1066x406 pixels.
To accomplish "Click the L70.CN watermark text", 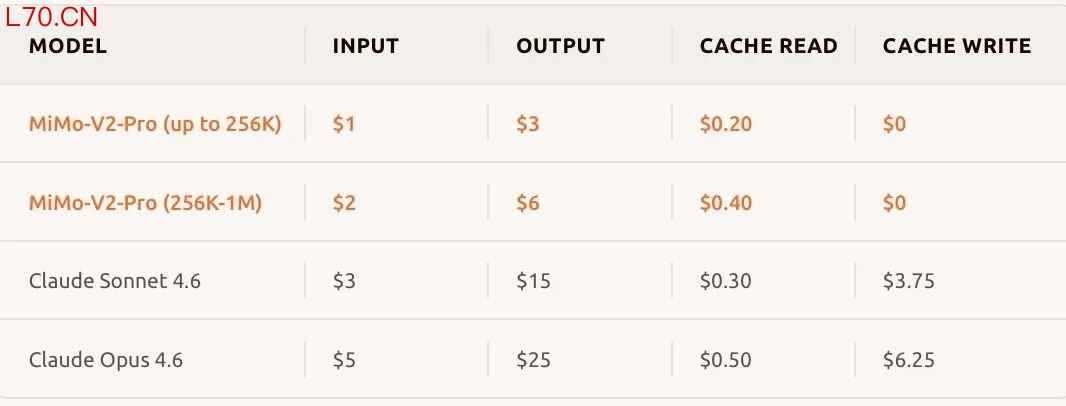I will 52,17.
